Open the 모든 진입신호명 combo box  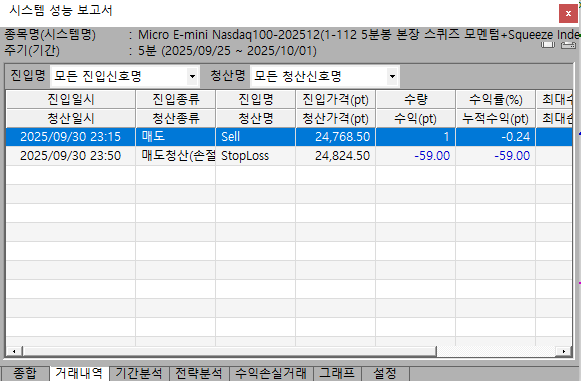click(125, 76)
